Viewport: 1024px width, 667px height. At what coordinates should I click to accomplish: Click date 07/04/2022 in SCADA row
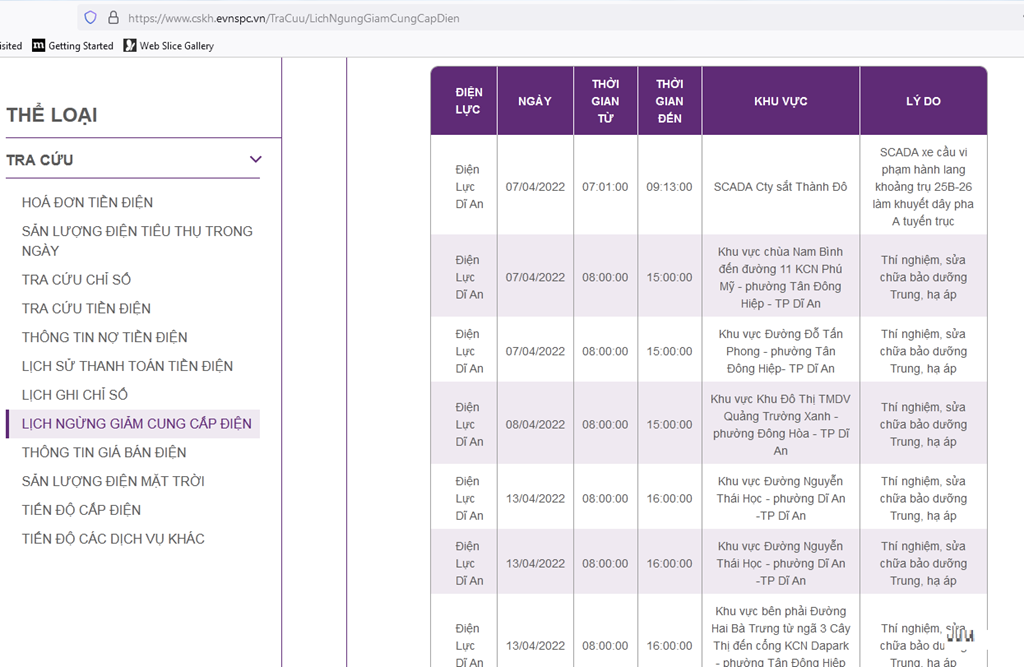(535, 187)
